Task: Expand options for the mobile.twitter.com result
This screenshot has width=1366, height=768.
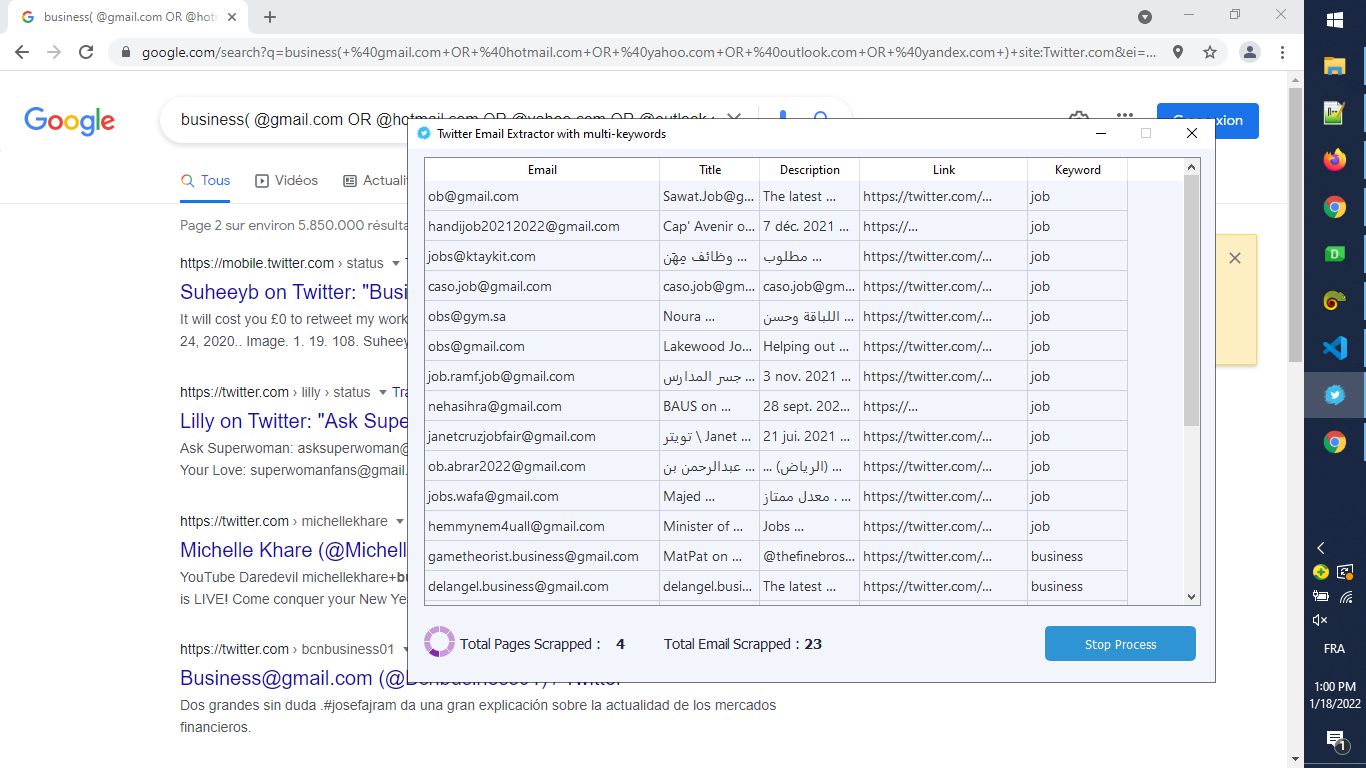Action: [396, 263]
